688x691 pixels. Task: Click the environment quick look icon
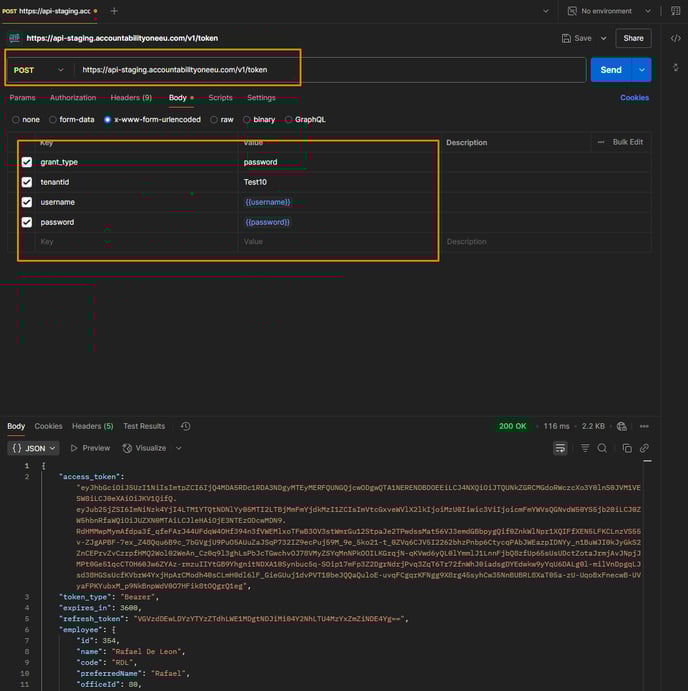pyautogui.click(x=675, y=11)
